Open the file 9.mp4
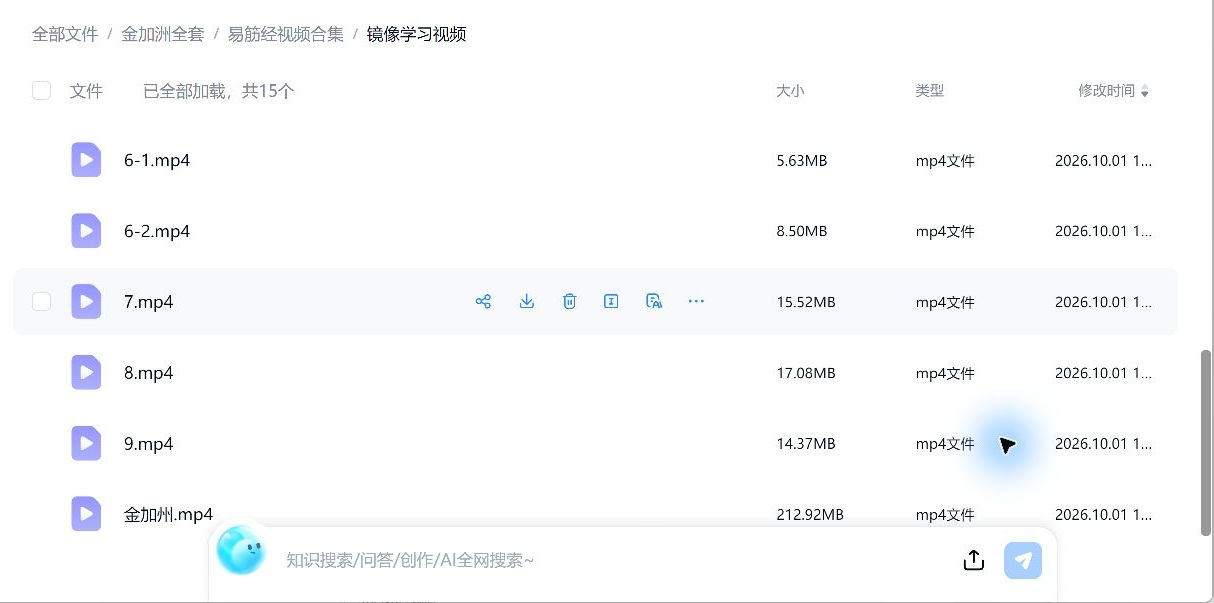Screen dimensions: 1214x603 tap(149, 443)
